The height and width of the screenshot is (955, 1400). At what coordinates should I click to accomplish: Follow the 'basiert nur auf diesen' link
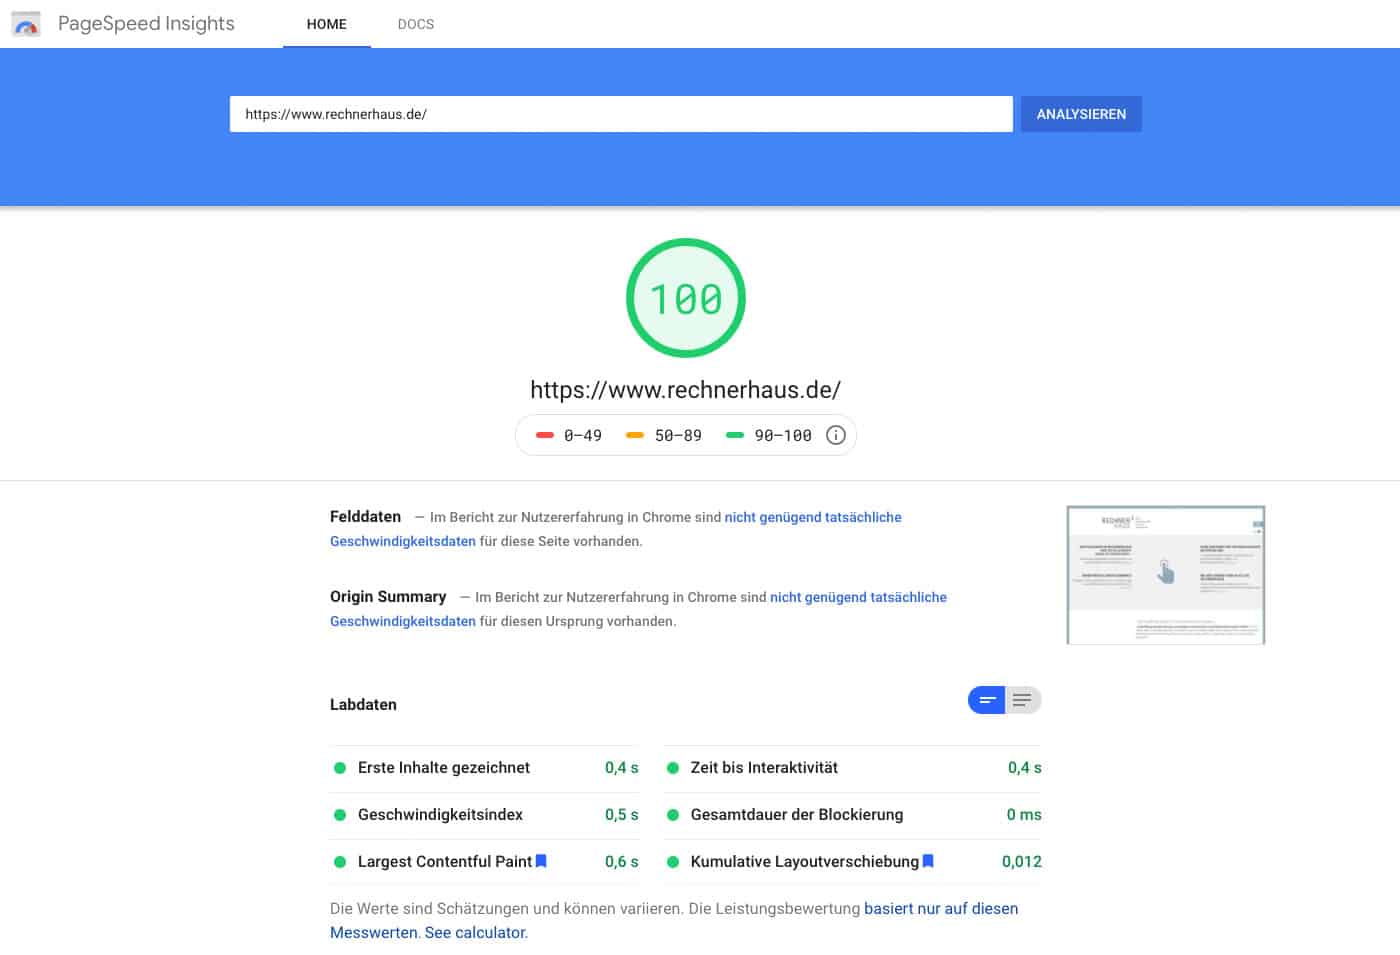tap(940, 908)
